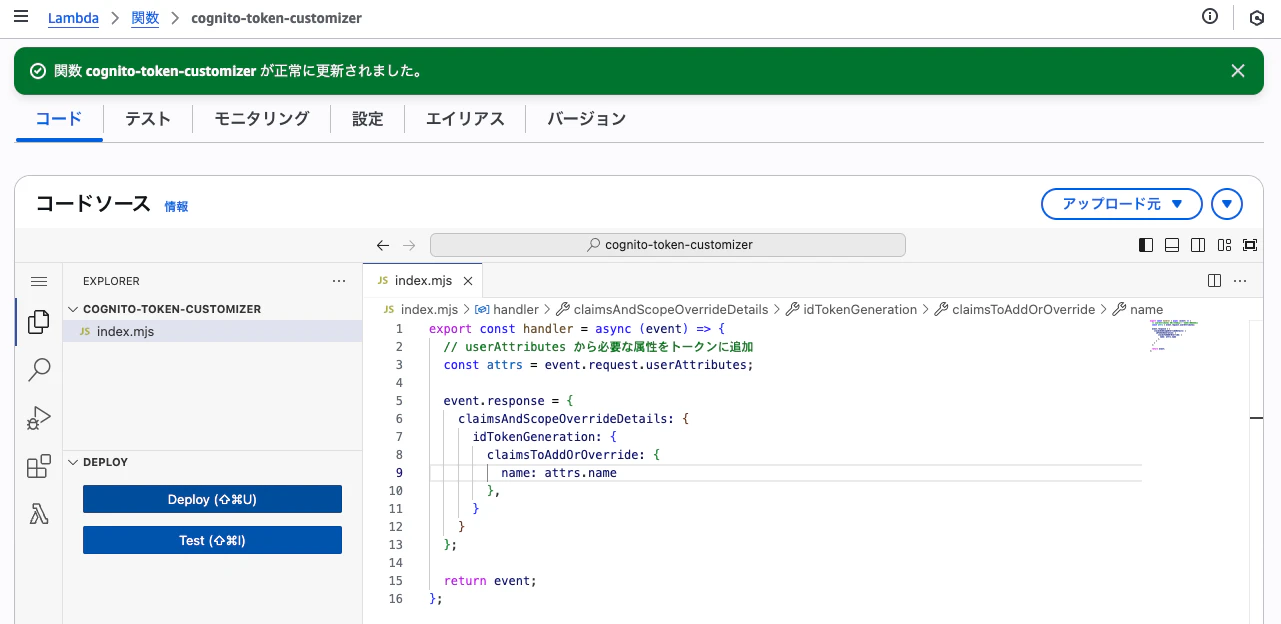The image size is (1281, 624).
Task: Toggle the primary side bar visibility
Action: pyautogui.click(x=1146, y=245)
